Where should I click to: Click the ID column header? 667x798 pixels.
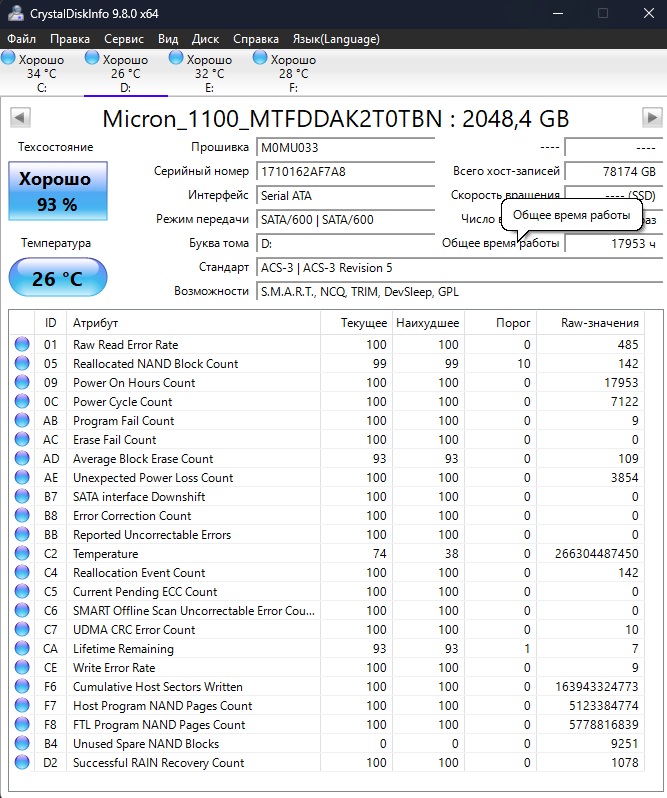coord(50,323)
